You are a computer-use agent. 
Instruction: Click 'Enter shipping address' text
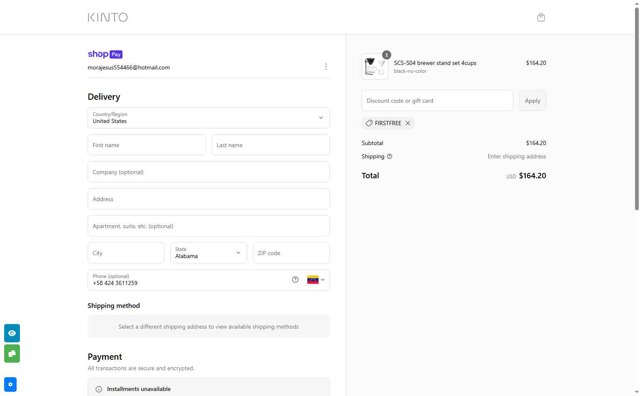point(516,156)
